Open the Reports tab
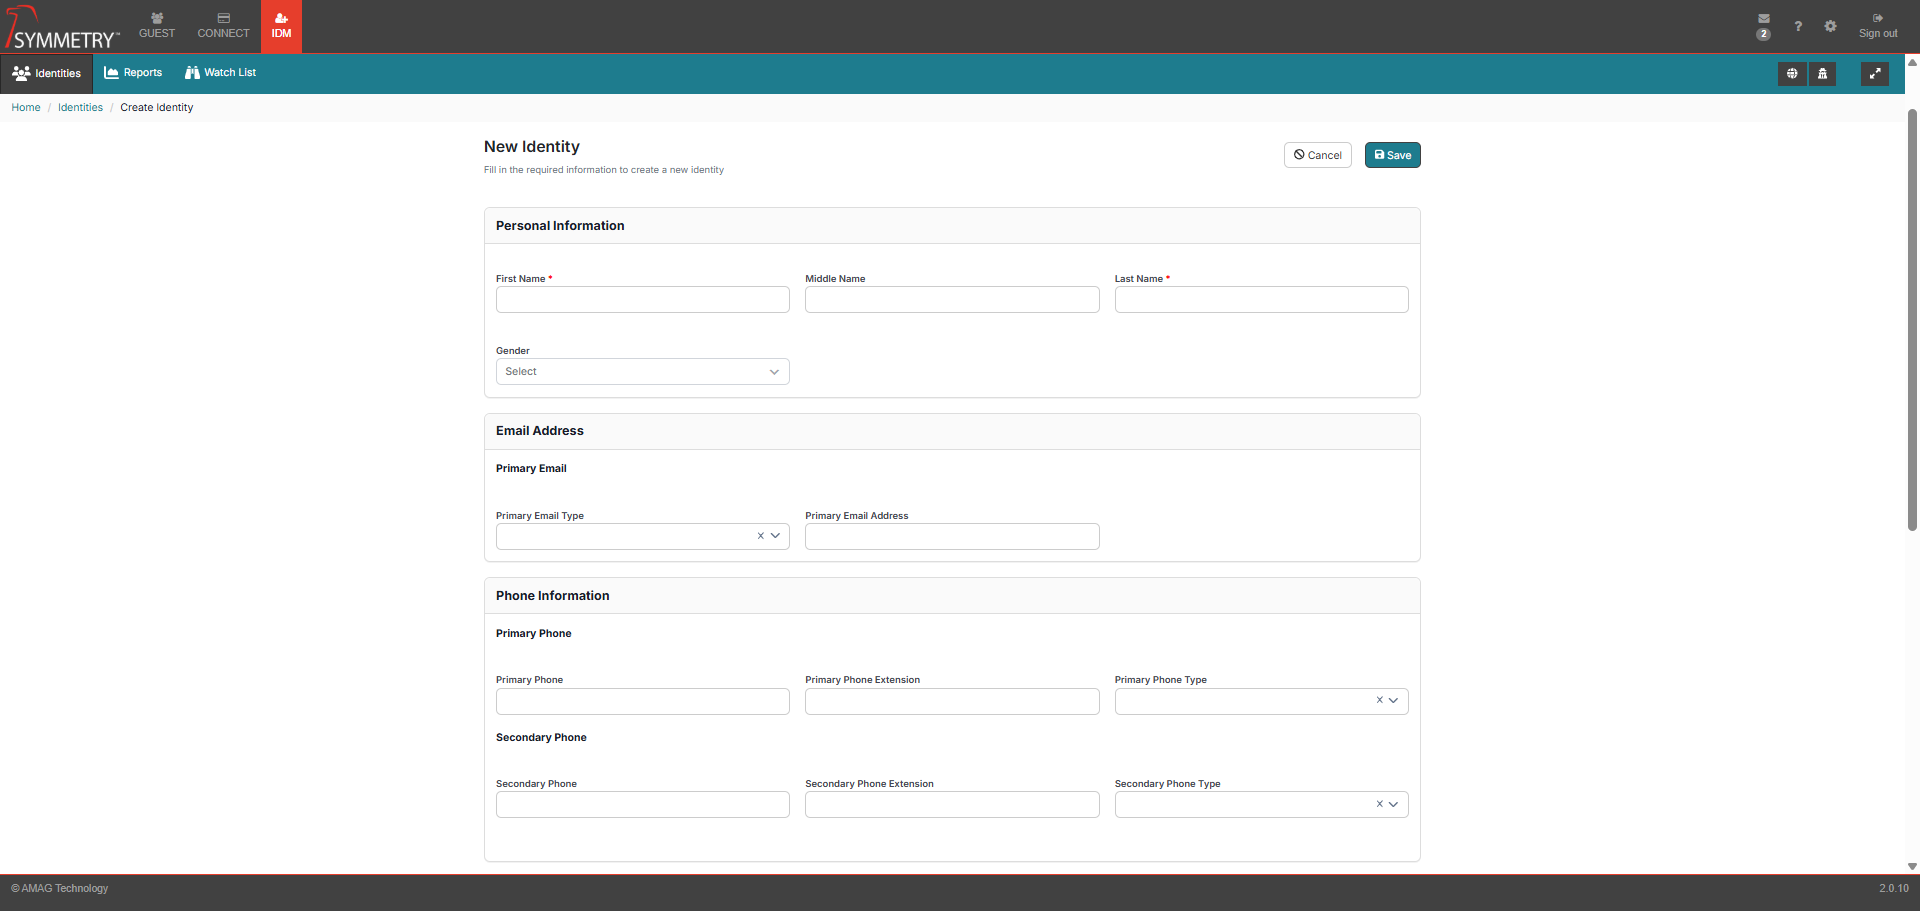Viewport: 1920px width, 911px height. coord(133,73)
